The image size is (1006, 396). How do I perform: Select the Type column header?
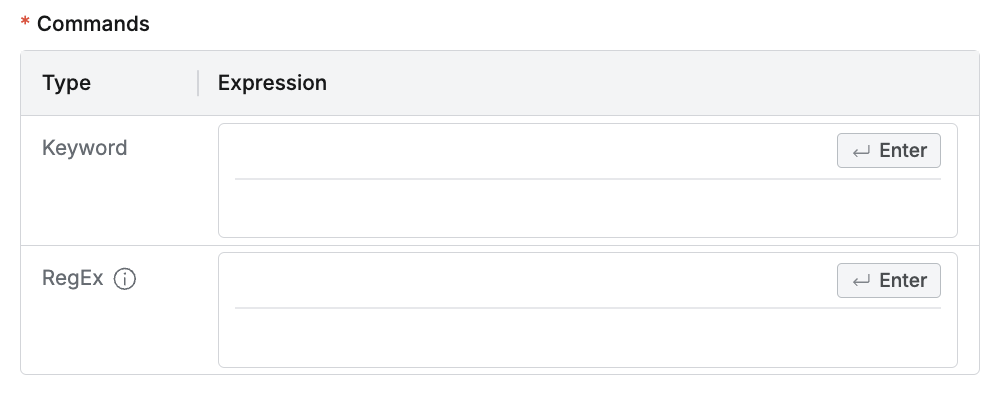pos(67,83)
